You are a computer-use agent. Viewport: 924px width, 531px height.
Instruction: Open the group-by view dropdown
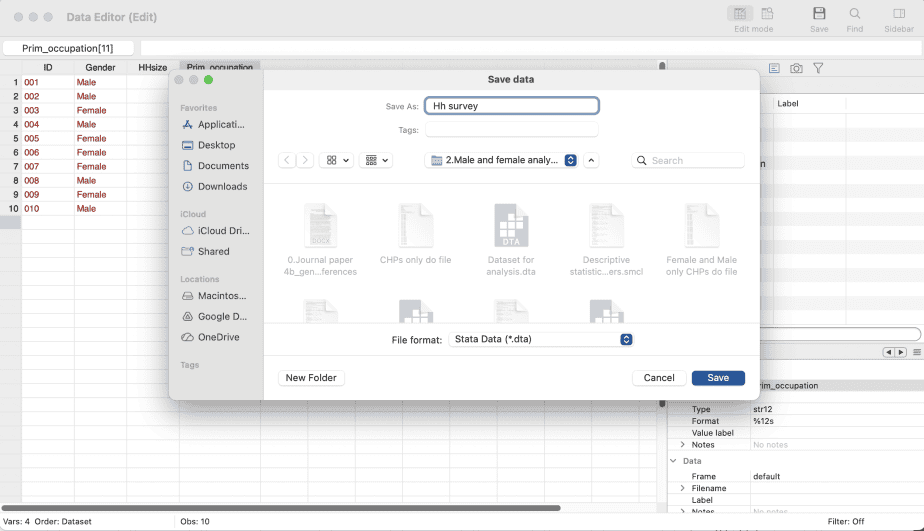click(x=377, y=160)
